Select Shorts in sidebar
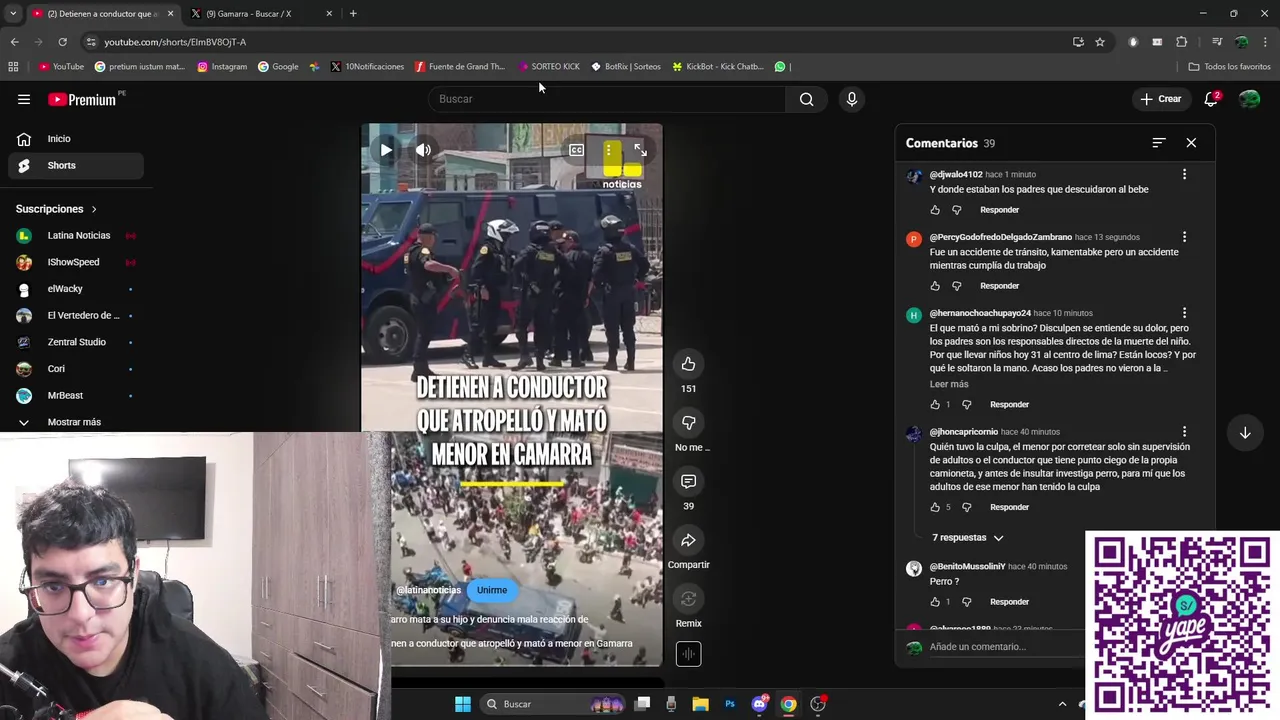 click(x=76, y=166)
